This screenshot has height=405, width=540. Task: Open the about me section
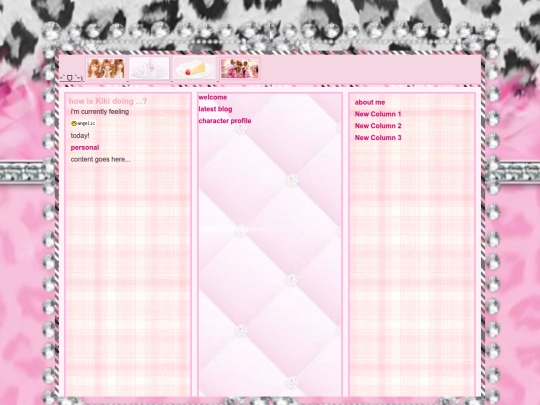[x=370, y=102]
